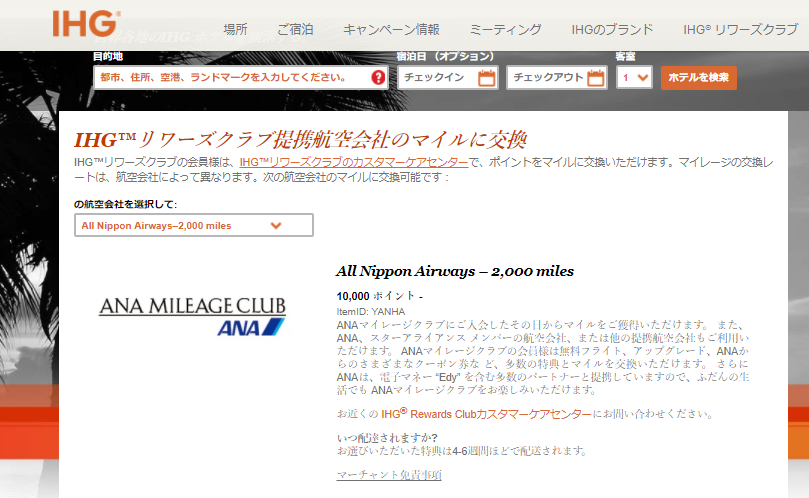Click the IHG logo

pyautogui.click(x=87, y=23)
